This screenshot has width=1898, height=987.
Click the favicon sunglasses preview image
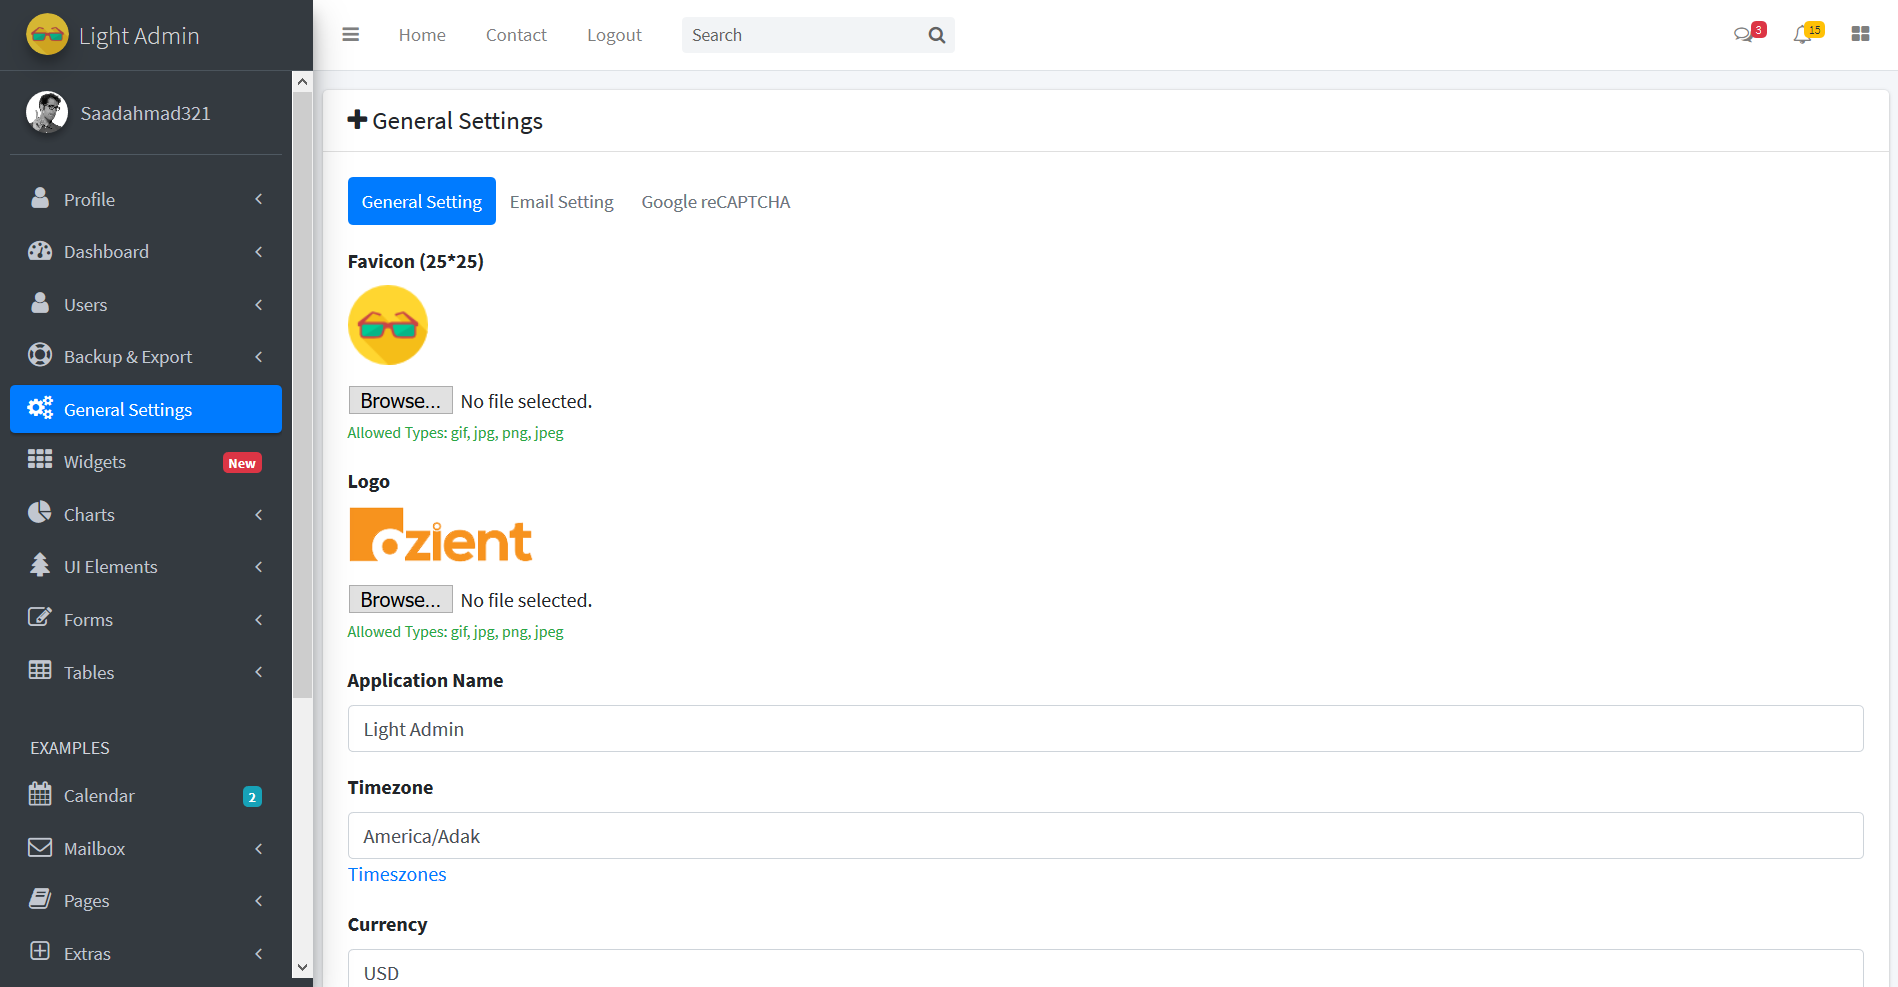tap(388, 325)
